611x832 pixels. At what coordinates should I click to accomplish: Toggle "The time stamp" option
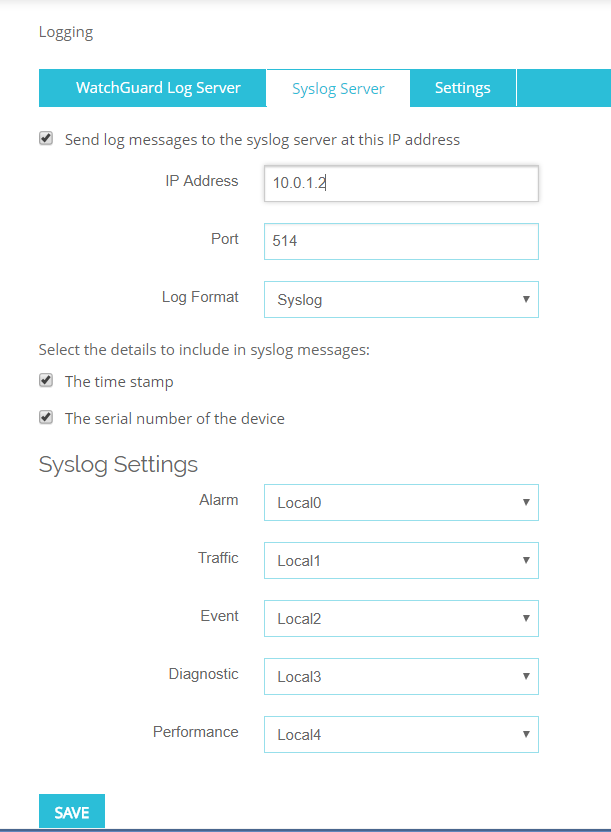click(46, 380)
